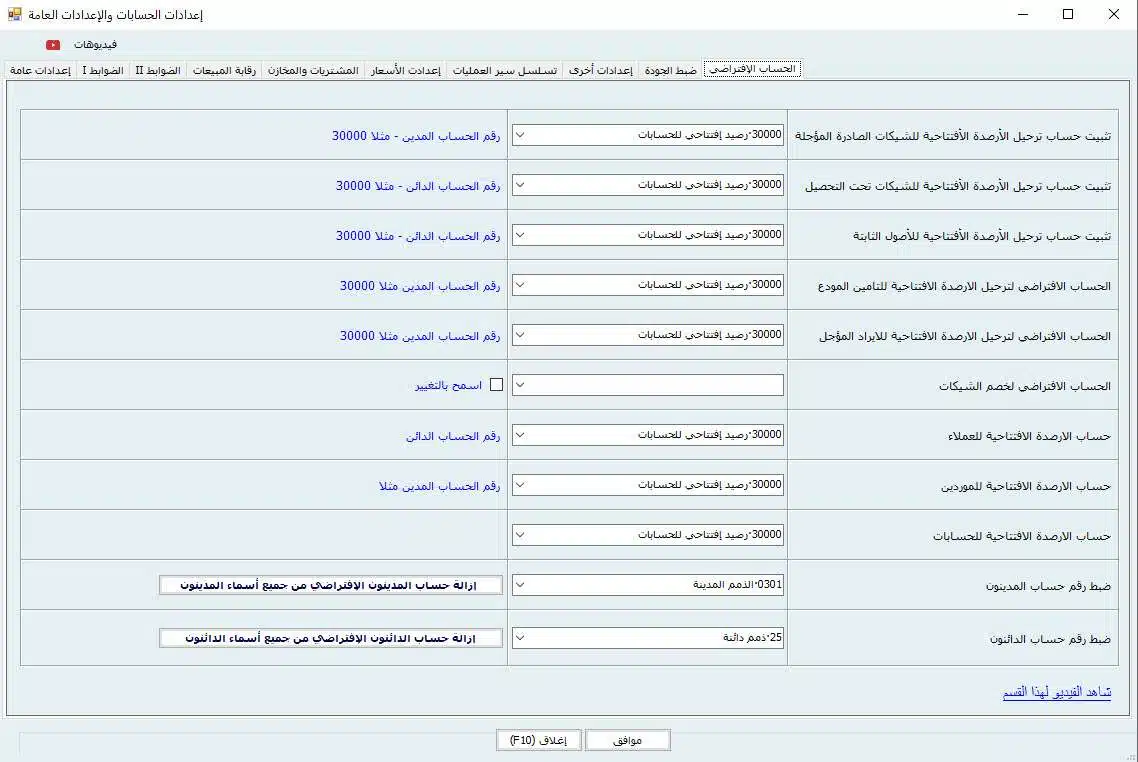
Task: Click 'إزالة حساب المدينون الإفتراضي' button
Action: click(x=331, y=585)
